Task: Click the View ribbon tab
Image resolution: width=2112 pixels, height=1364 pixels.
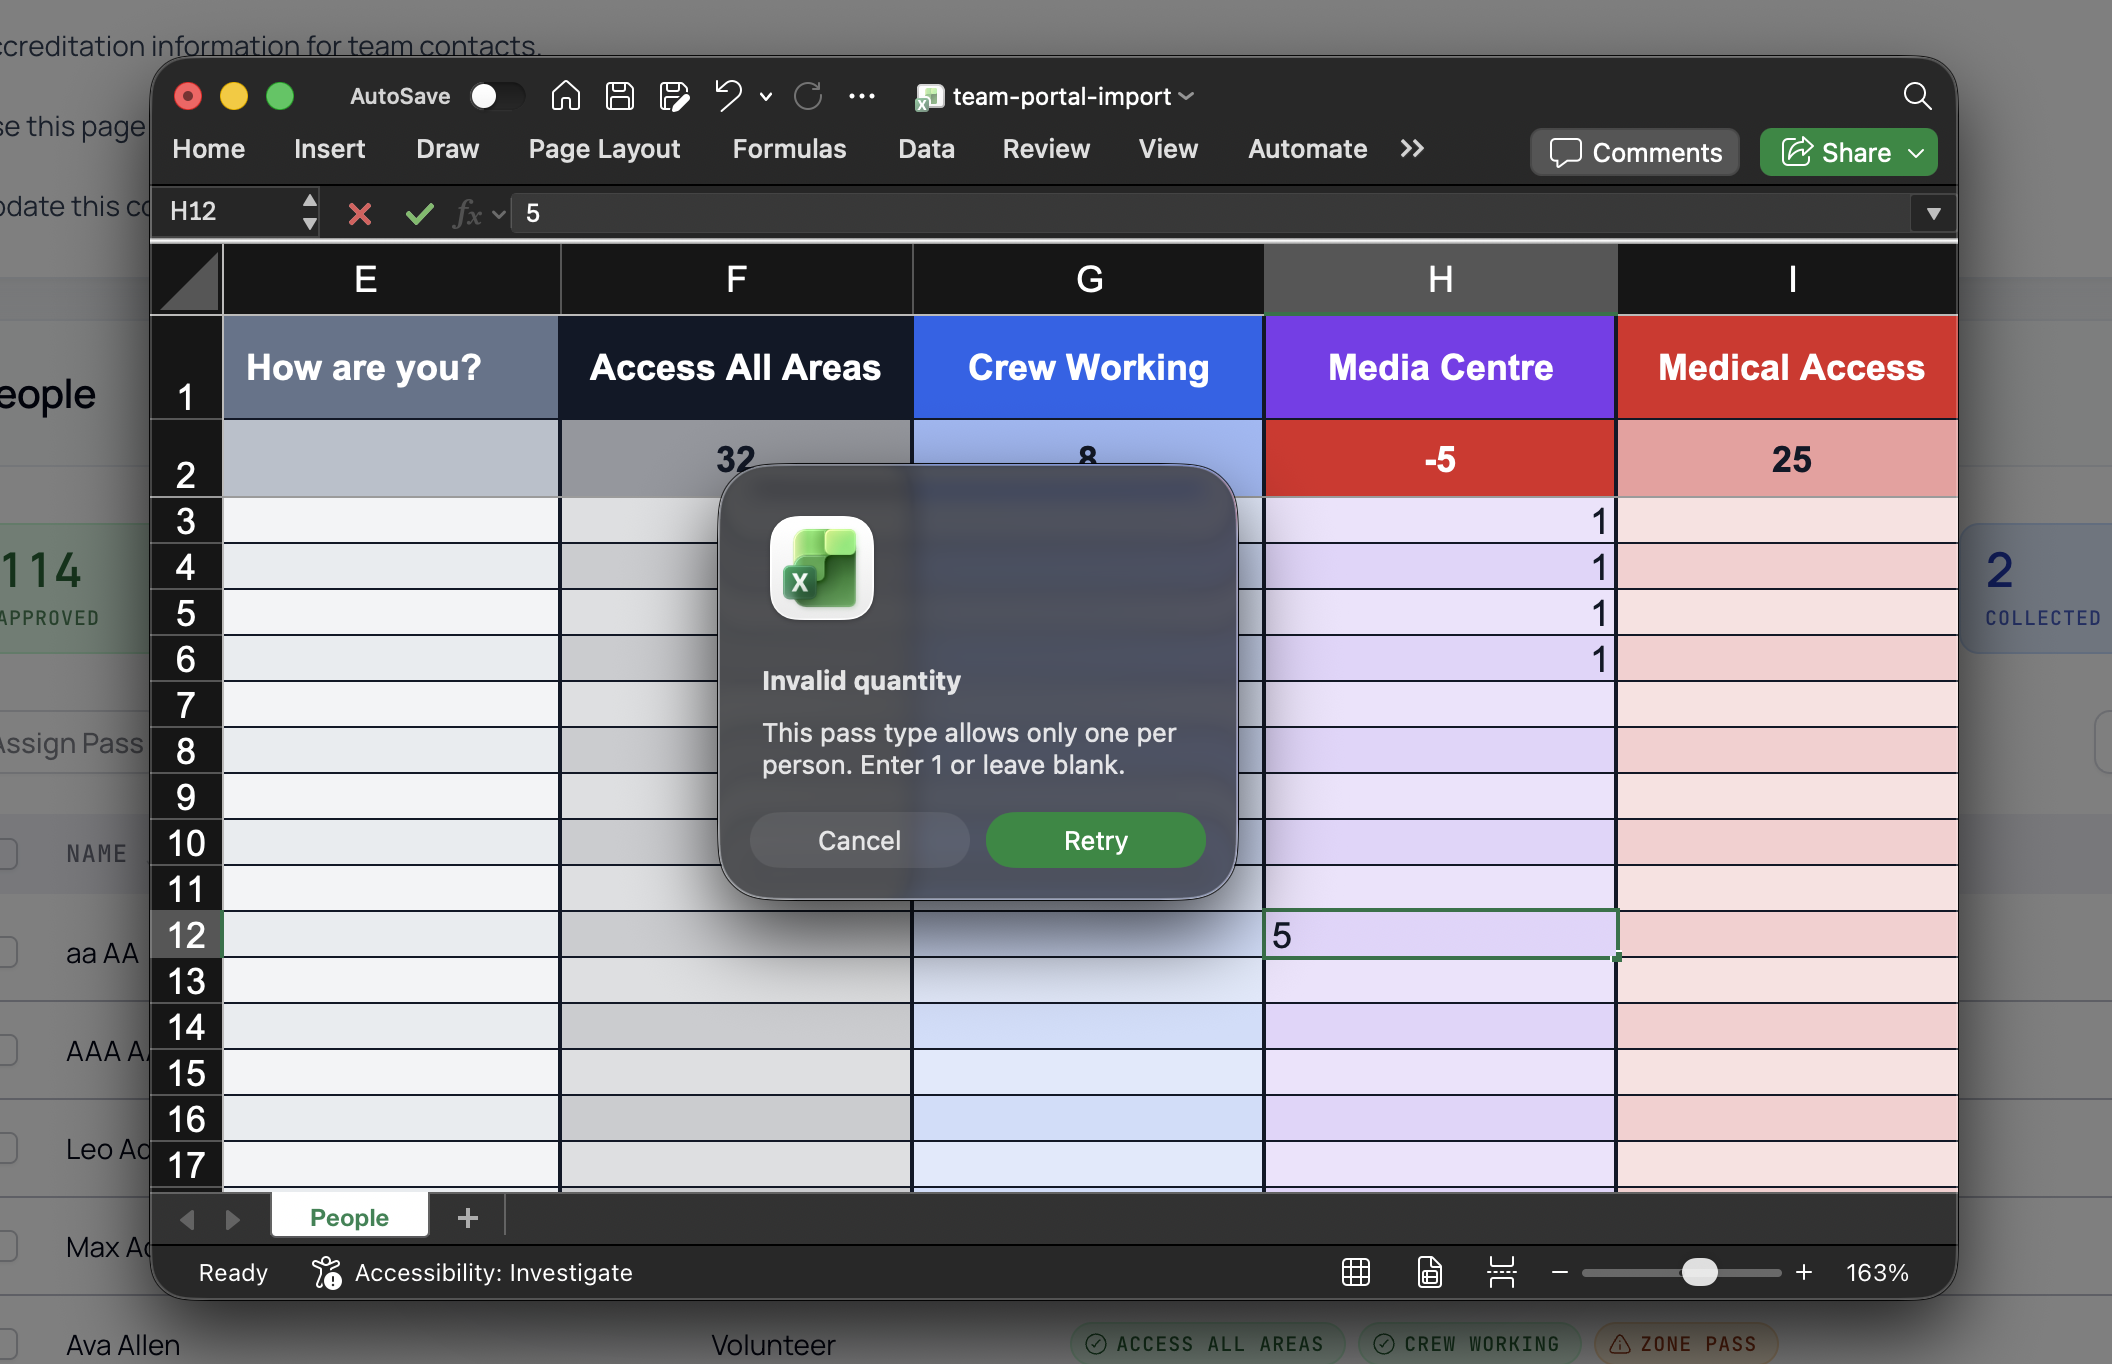Action: pyautogui.click(x=1168, y=149)
